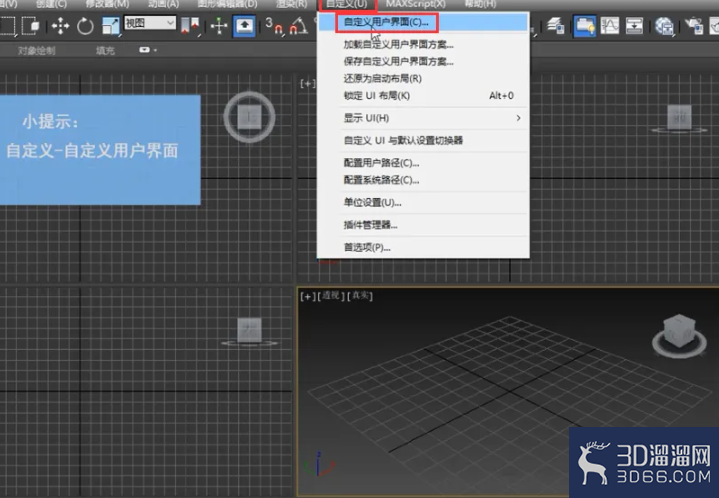Open 单位设置(U)... dialog
The width and height of the screenshot is (719, 498).
pos(423,202)
